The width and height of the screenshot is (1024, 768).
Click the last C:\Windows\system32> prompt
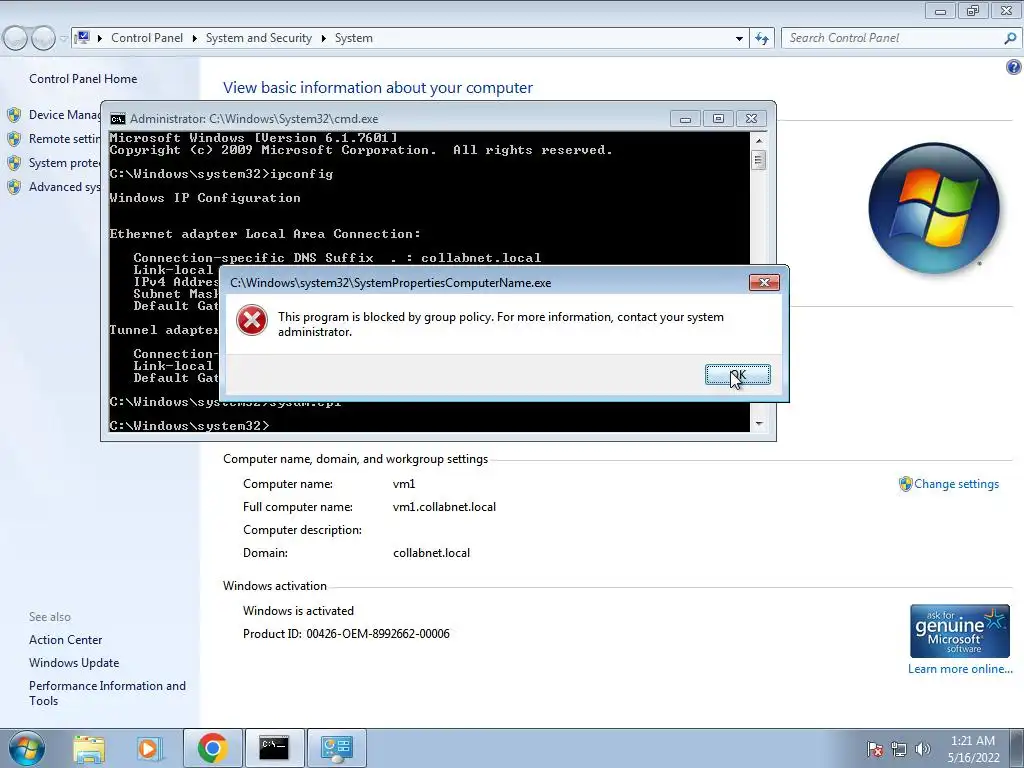pyautogui.click(x=189, y=426)
